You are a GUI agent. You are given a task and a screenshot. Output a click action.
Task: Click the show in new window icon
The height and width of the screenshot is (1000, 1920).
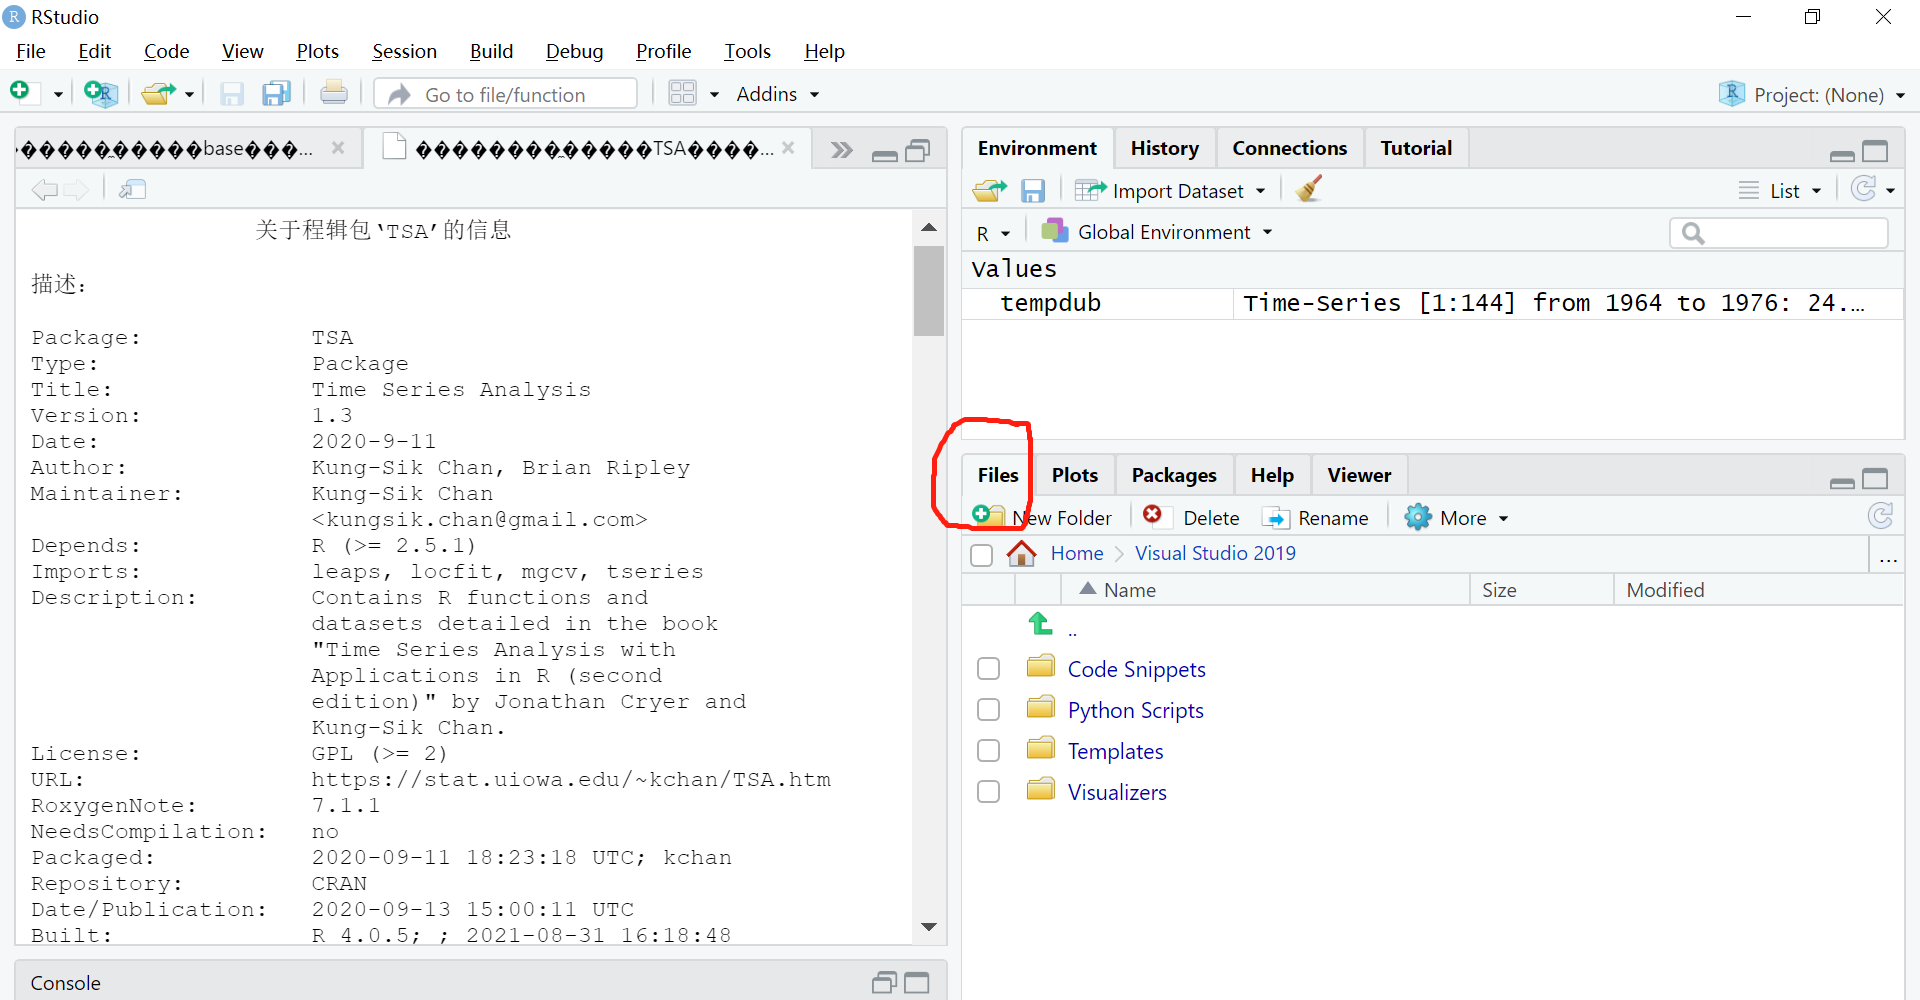[x=133, y=189]
